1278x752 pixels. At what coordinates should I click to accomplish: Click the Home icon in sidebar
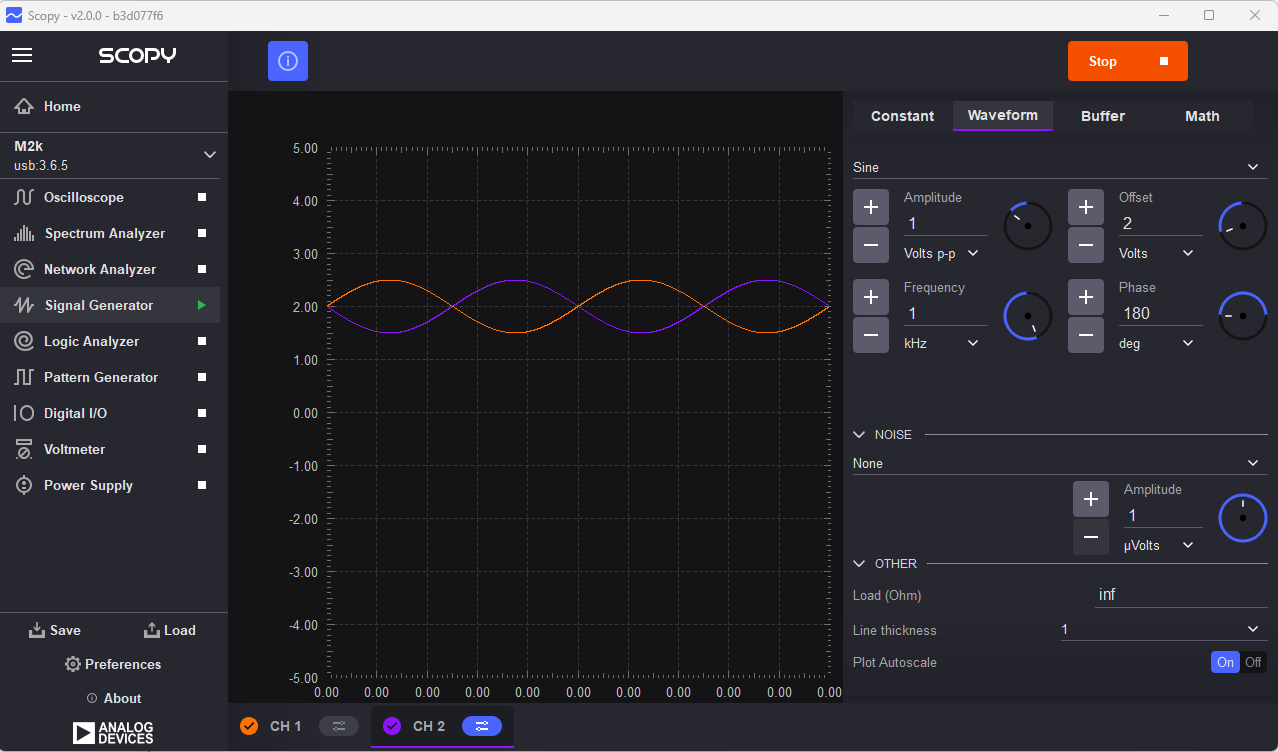pos(24,106)
